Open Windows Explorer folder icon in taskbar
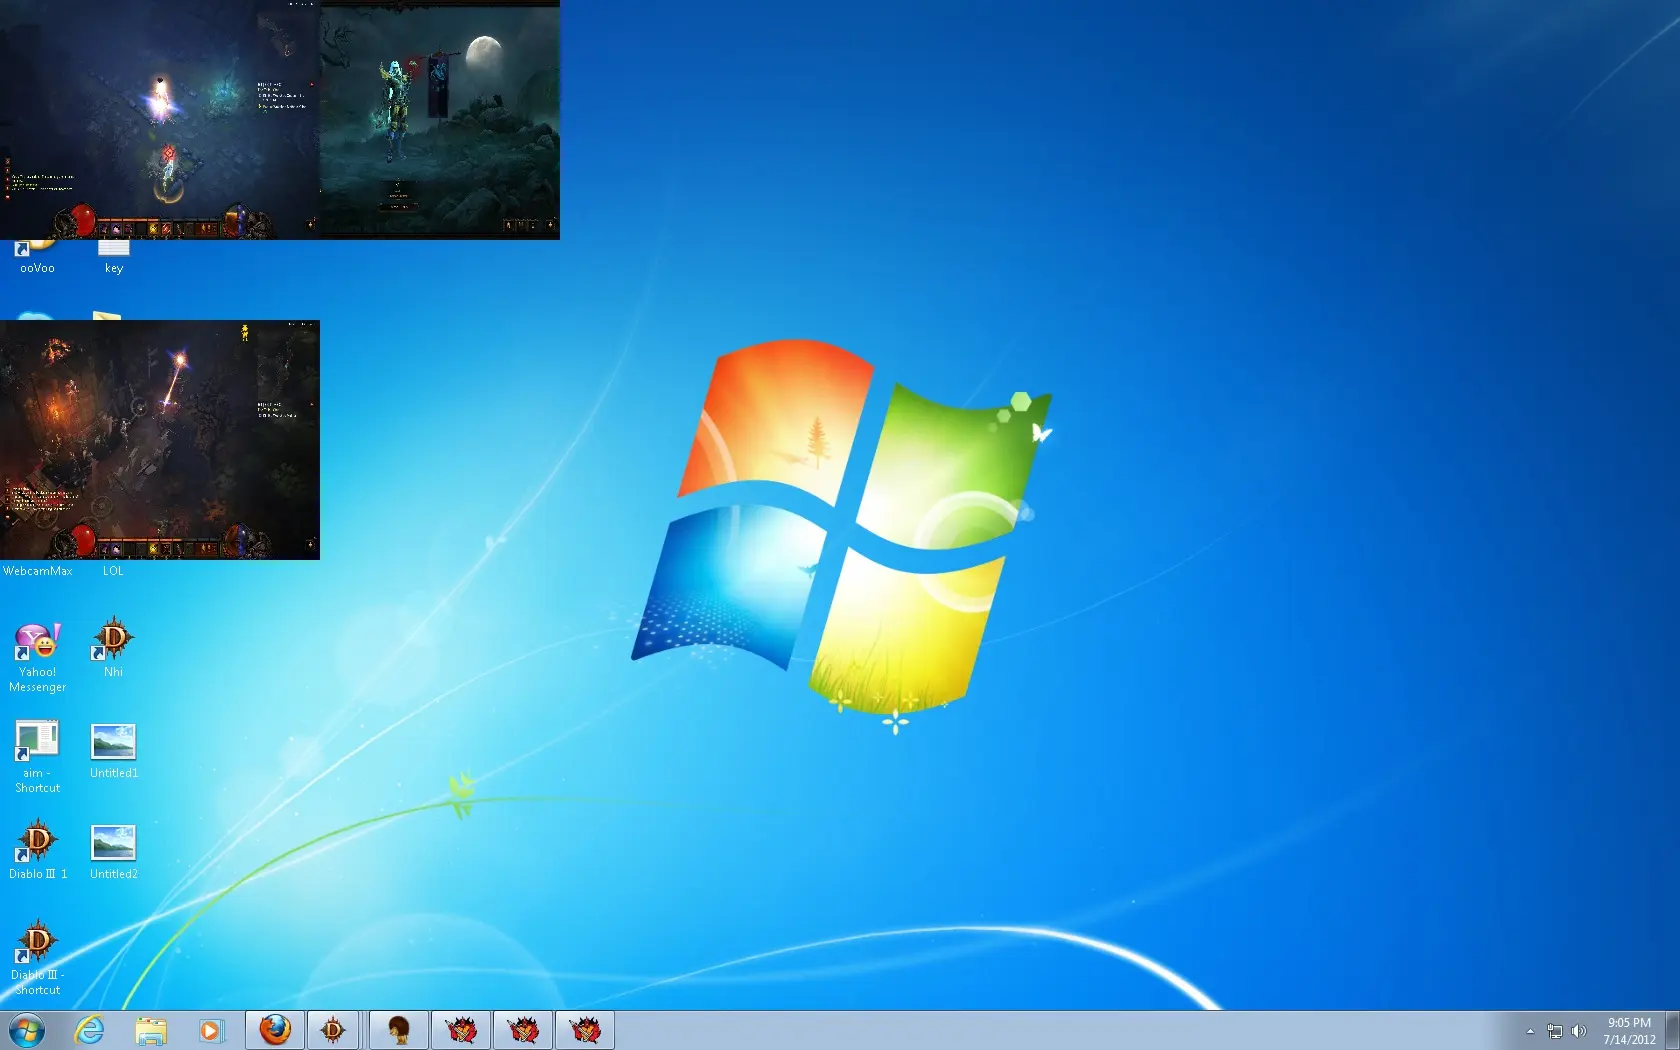The width and height of the screenshot is (1680, 1050). point(151,1030)
